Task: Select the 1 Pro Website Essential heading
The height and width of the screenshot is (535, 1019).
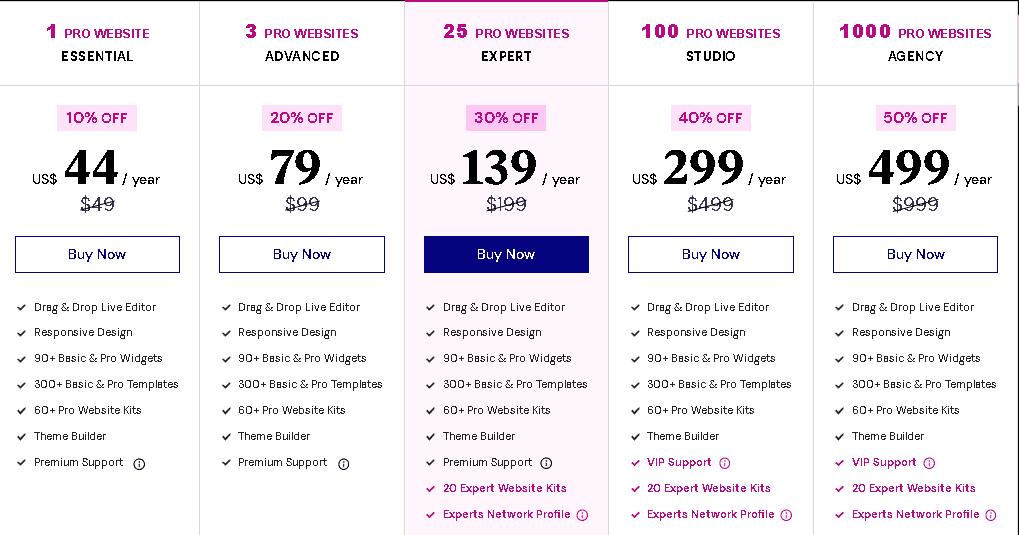Action: point(97,43)
